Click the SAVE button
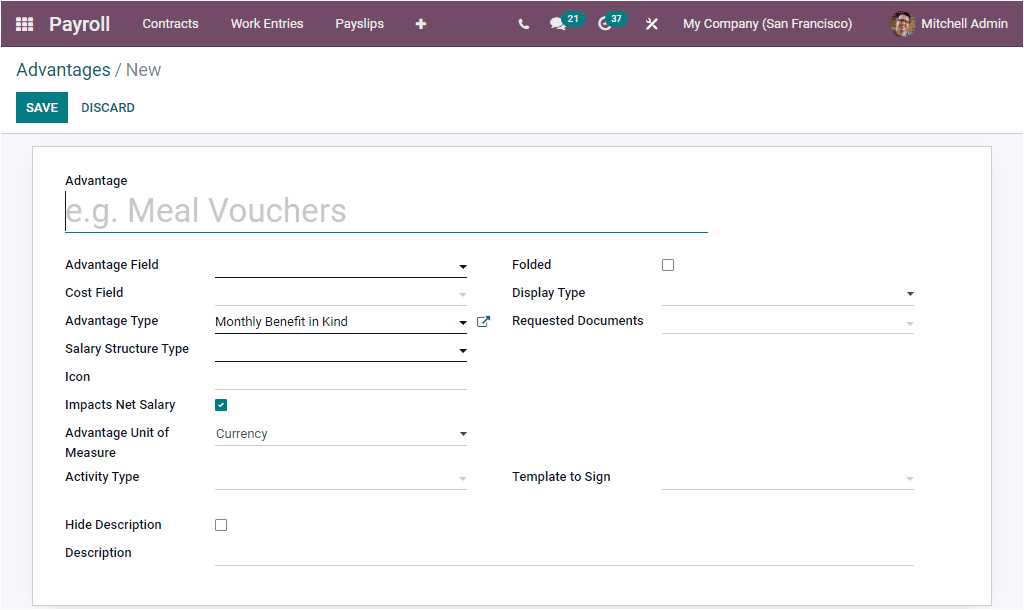This screenshot has height=610, width=1024. click(x=41, y=107)
